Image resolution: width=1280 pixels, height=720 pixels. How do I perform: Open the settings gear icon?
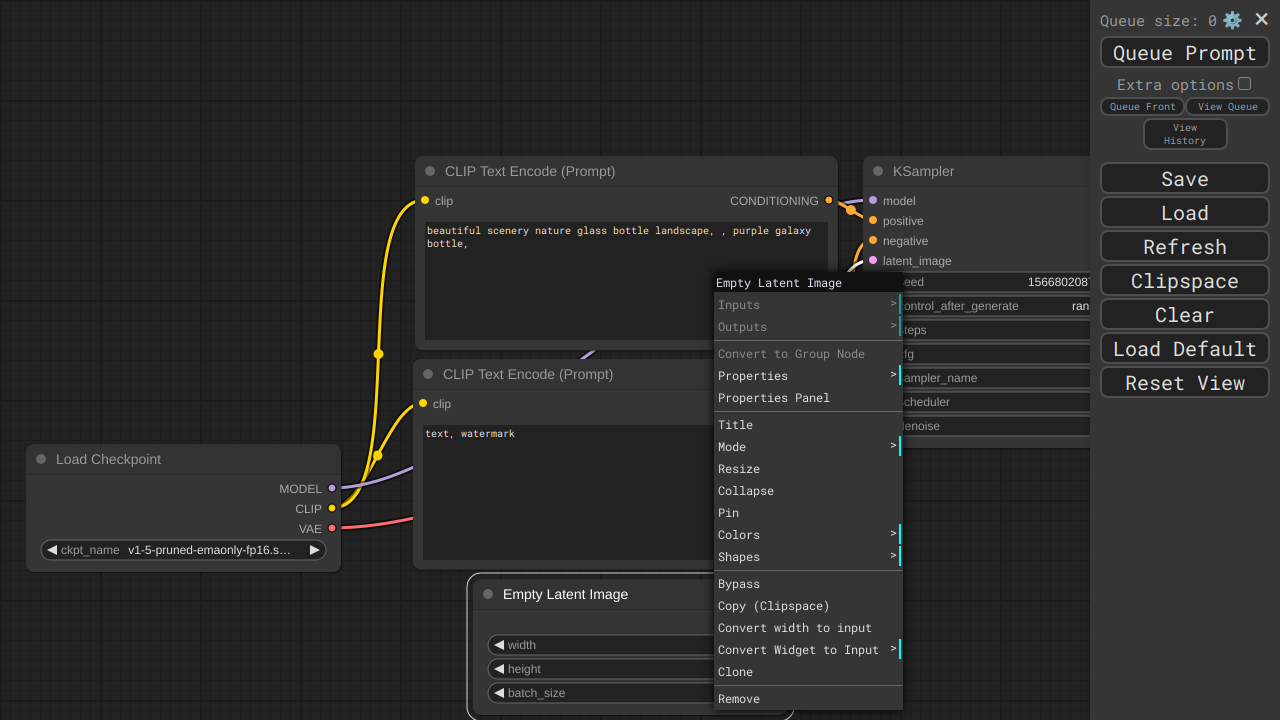tap(1232, 20)
